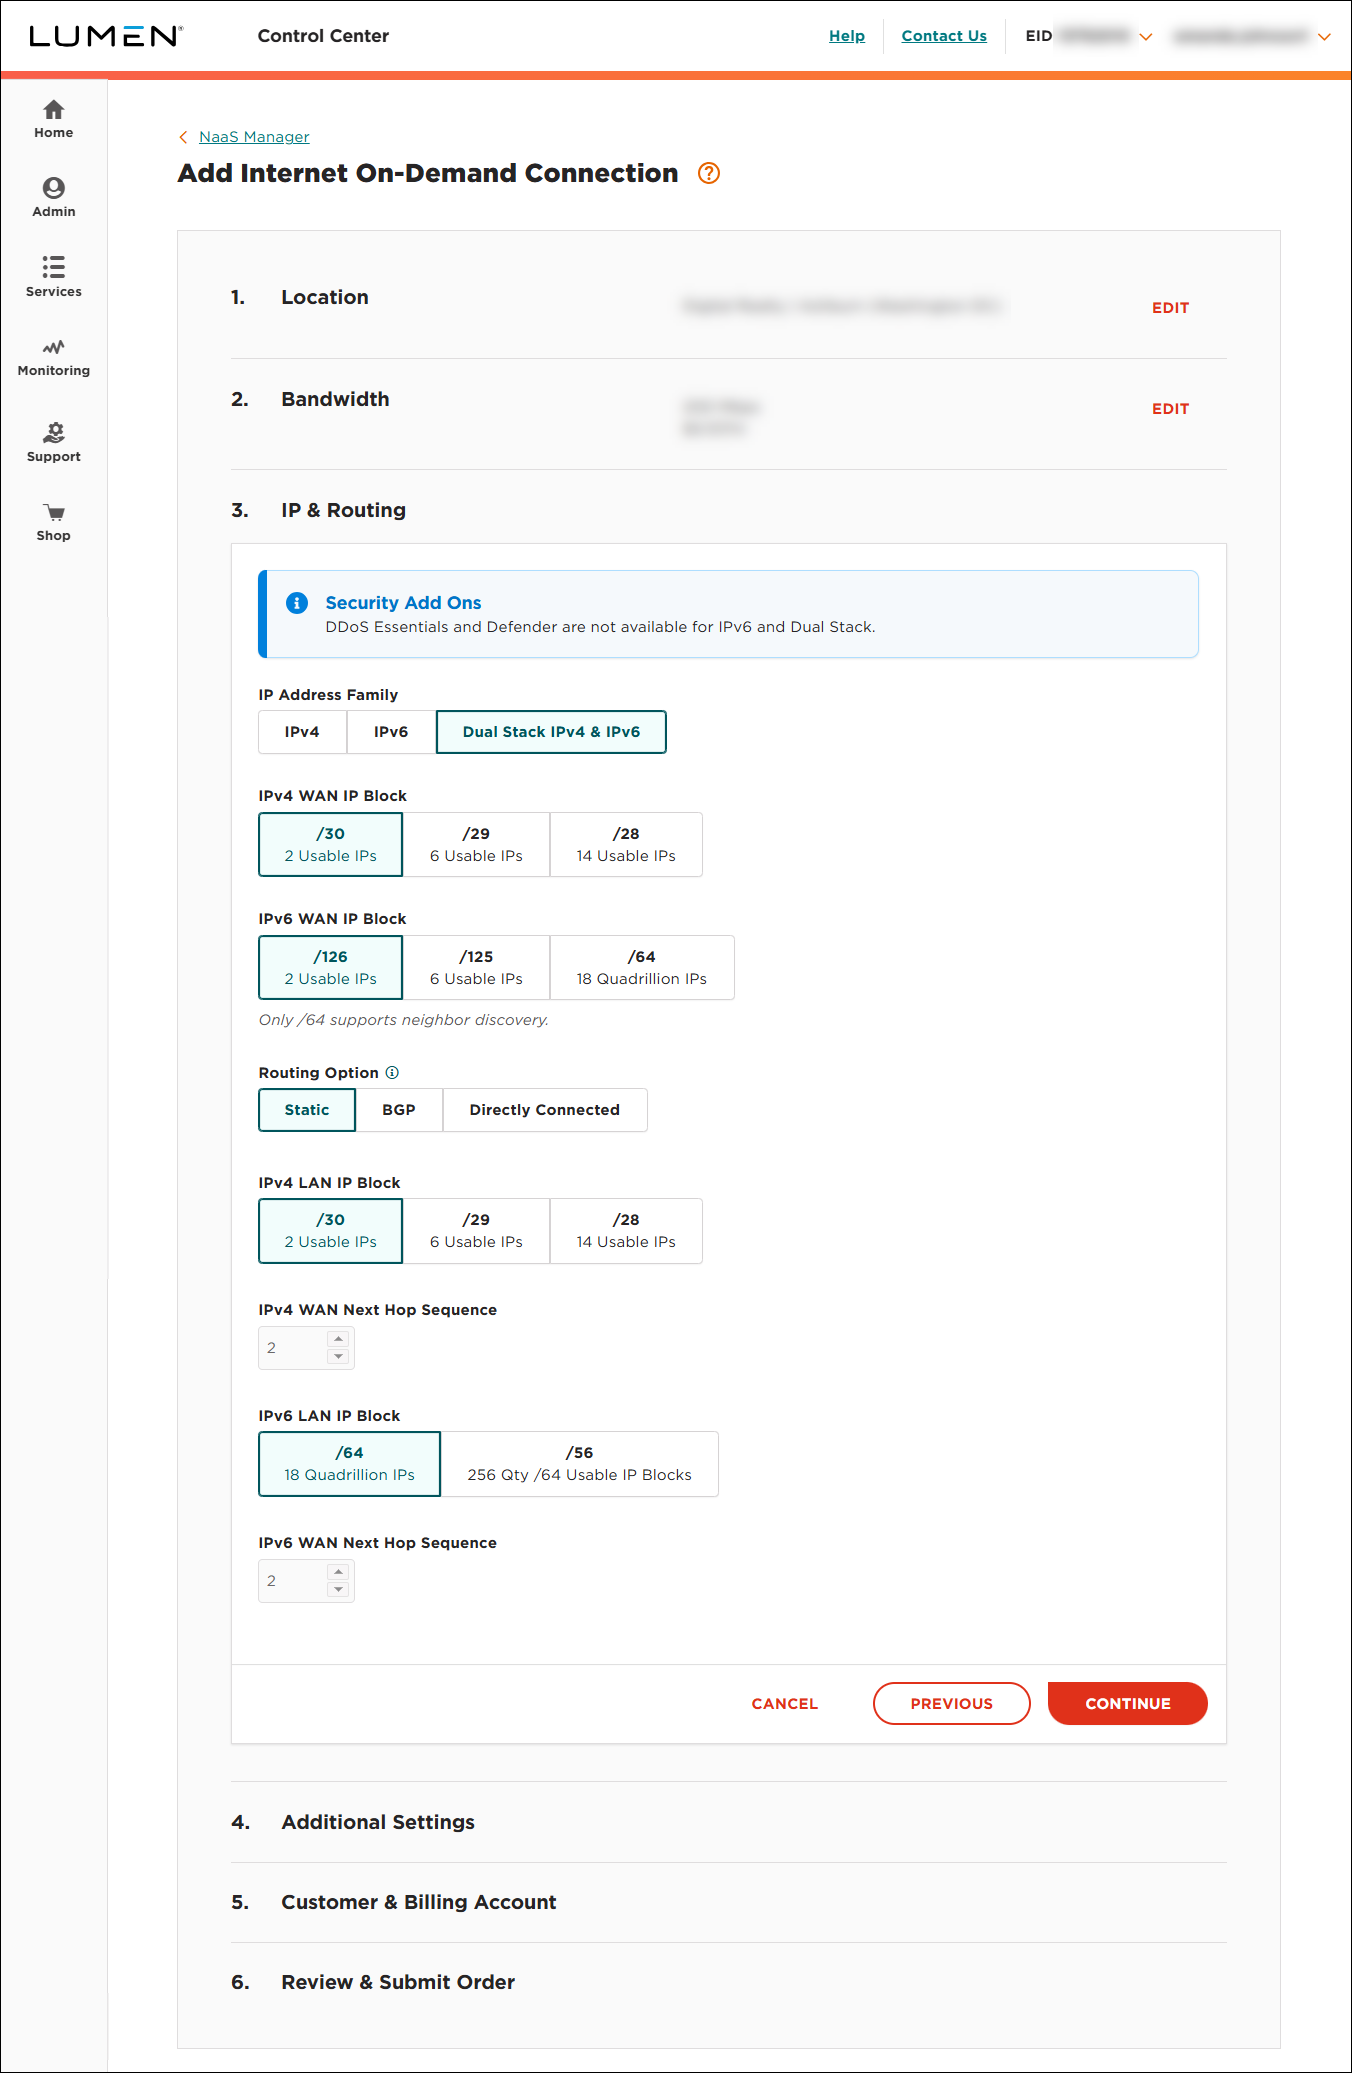Select BGP routing option

(x=399, y=1110)
